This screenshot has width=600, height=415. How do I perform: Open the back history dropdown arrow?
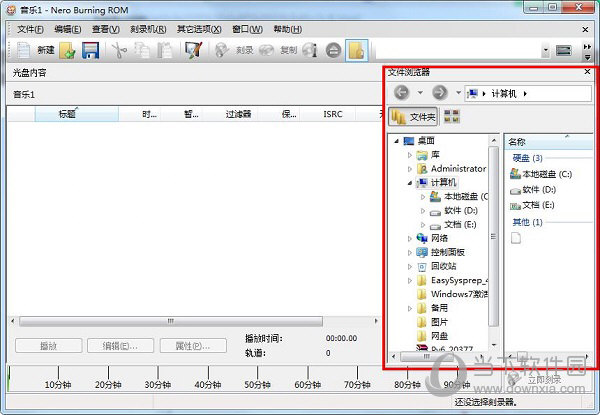(420, 93)
